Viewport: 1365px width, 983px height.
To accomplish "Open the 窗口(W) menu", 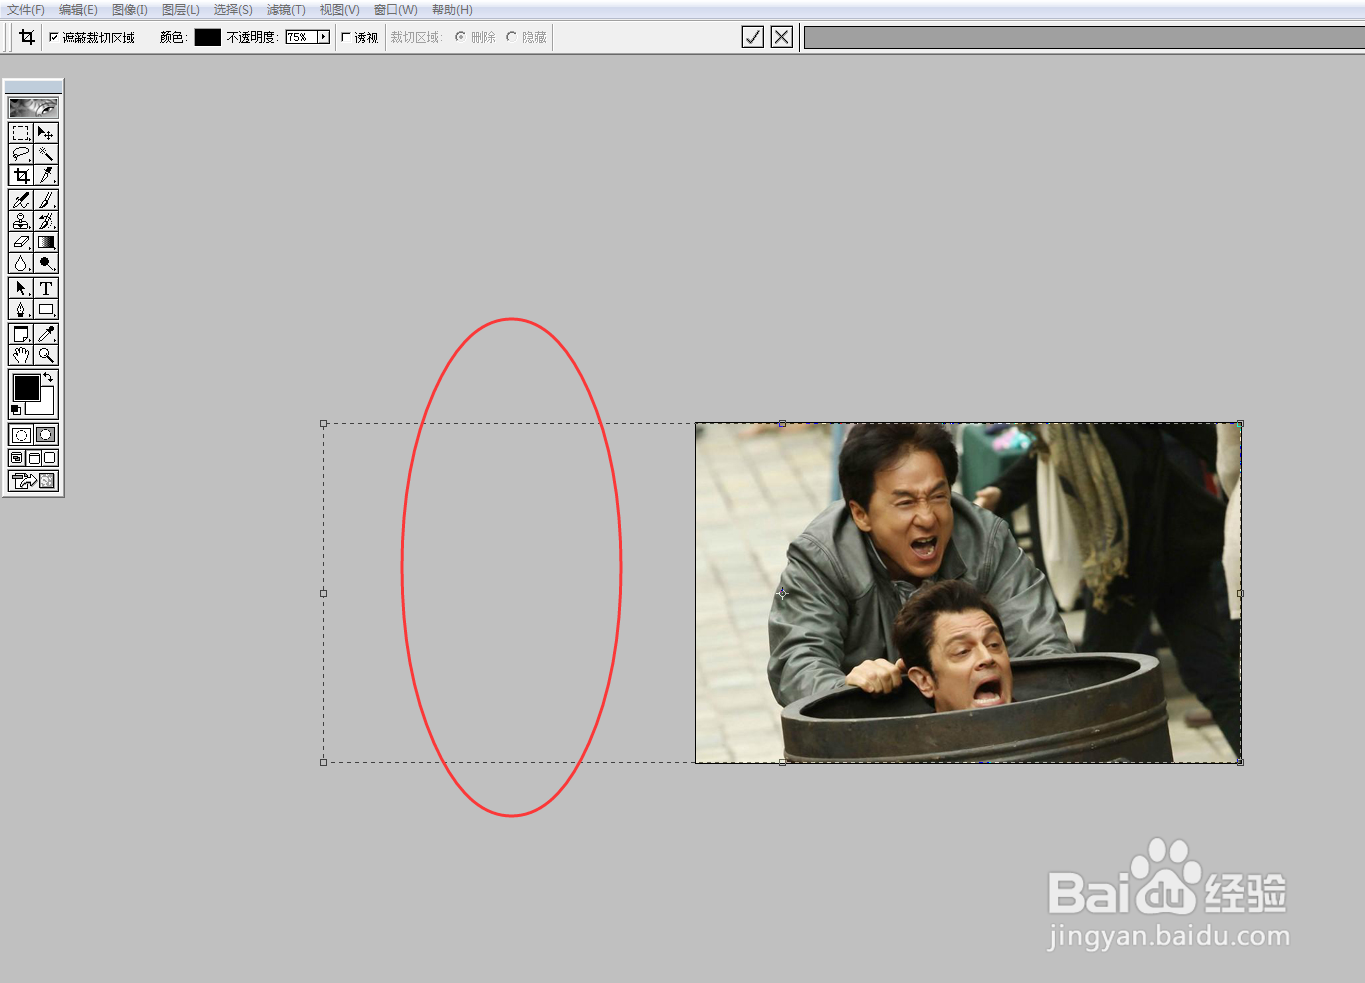I will pyautogui.click(x=395, y=9).
